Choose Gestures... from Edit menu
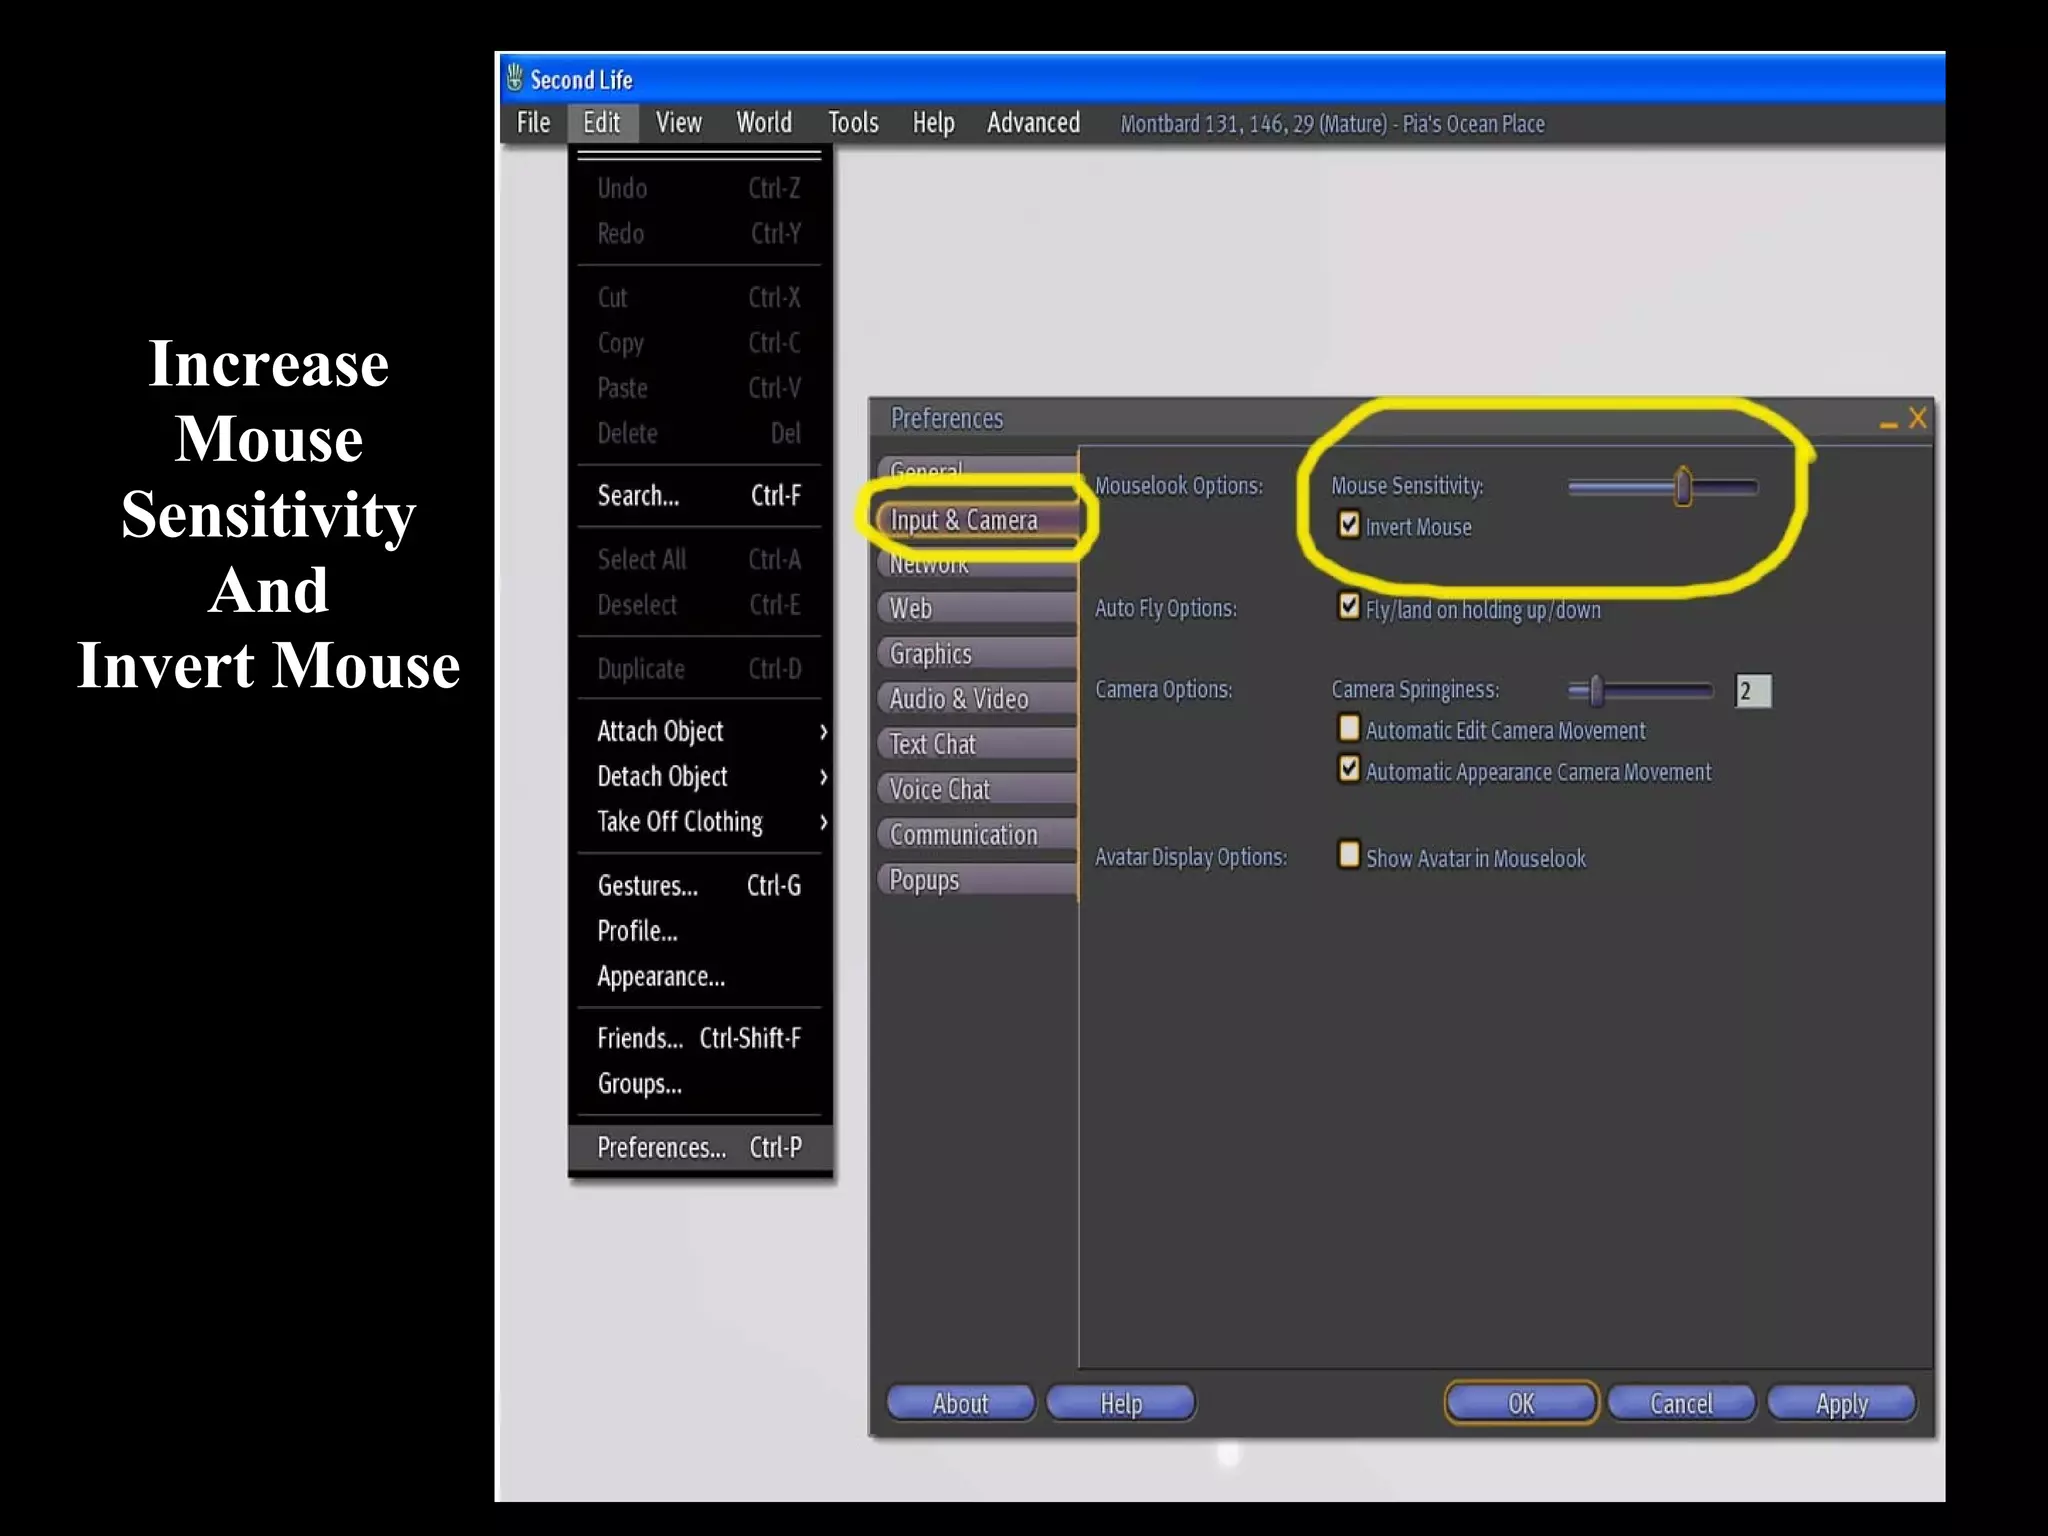 pos(699,885)
